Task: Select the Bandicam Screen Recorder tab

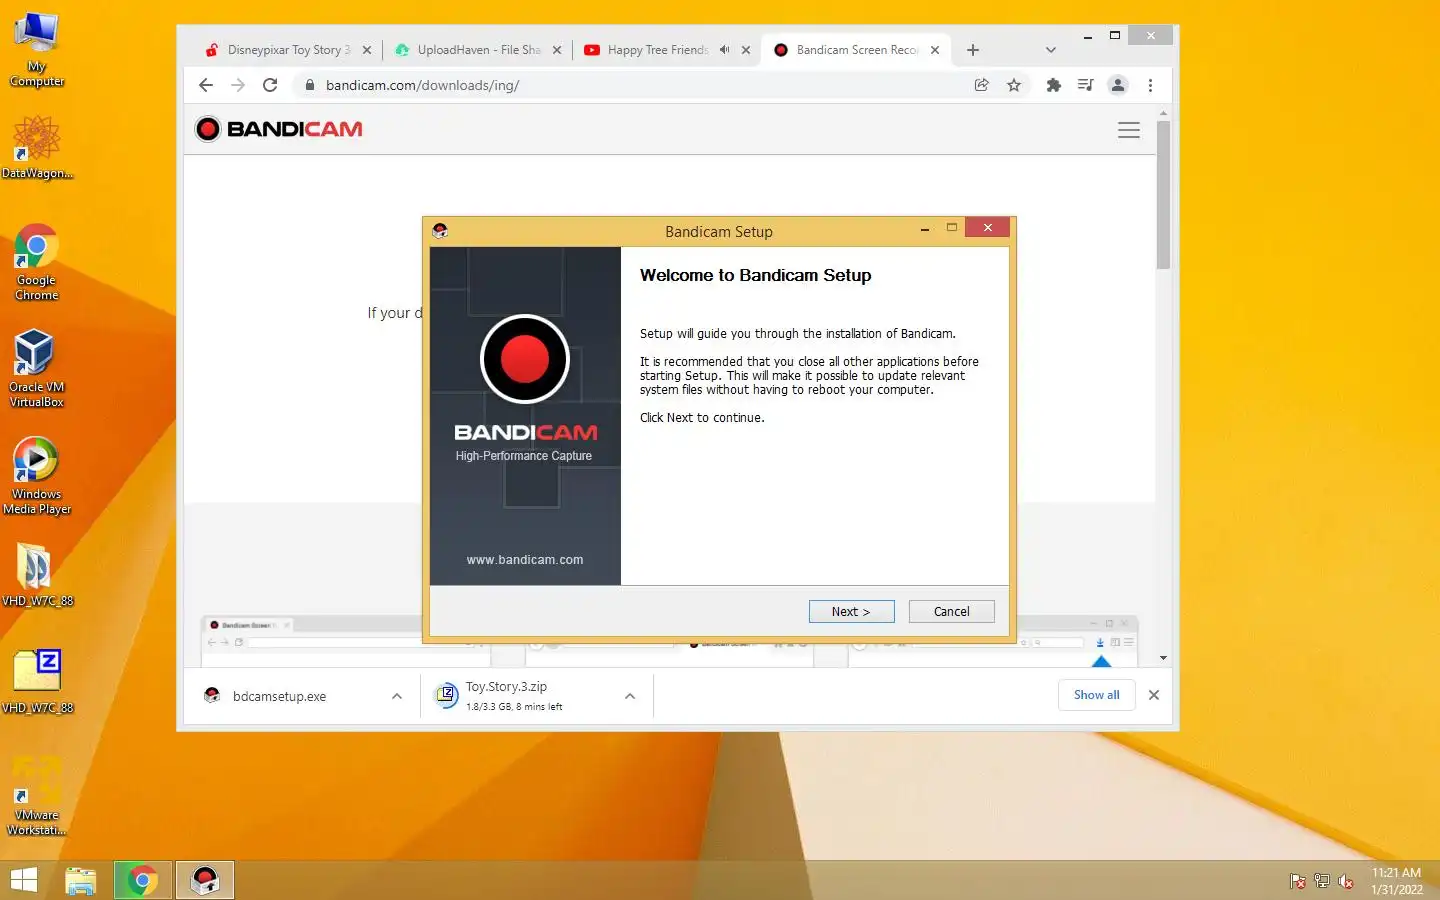Action: (857, 50)
